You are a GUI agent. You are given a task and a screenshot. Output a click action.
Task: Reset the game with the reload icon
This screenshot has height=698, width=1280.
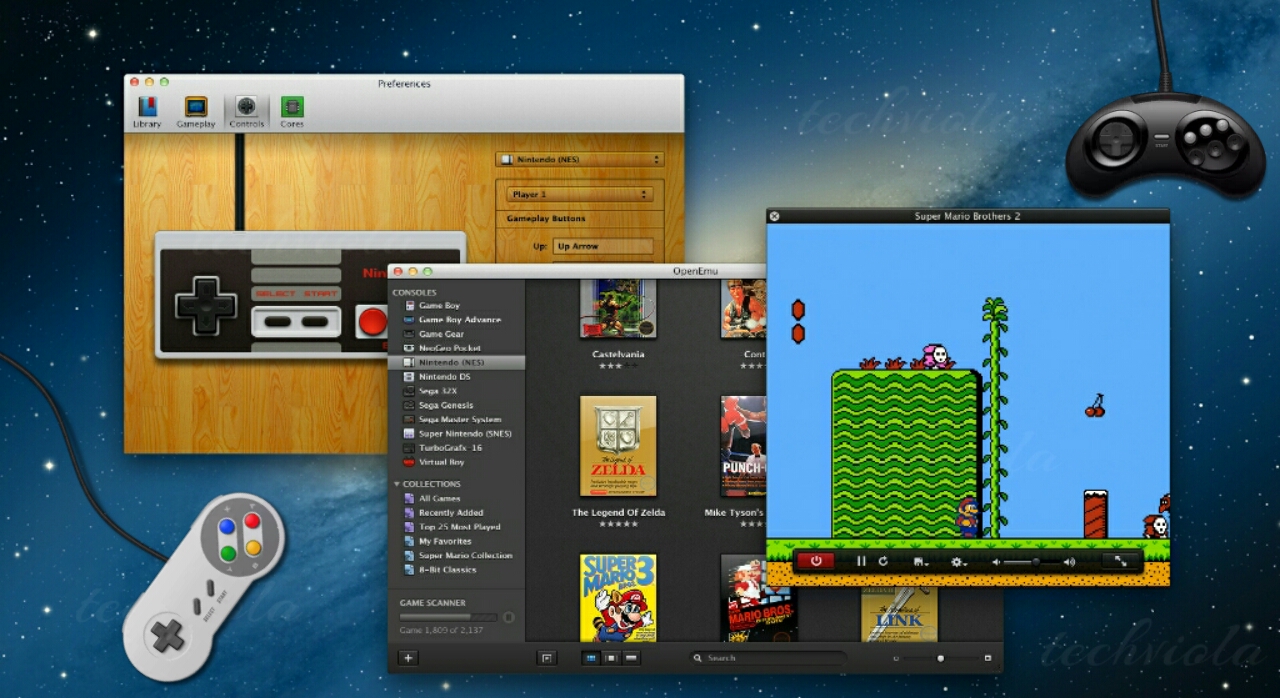[883, 562]
